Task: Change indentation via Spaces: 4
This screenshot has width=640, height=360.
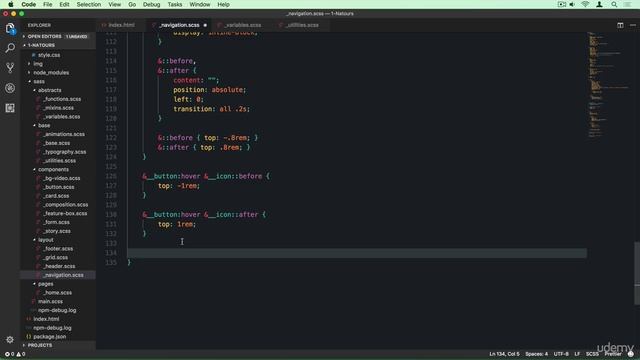Action: point(536,354)
